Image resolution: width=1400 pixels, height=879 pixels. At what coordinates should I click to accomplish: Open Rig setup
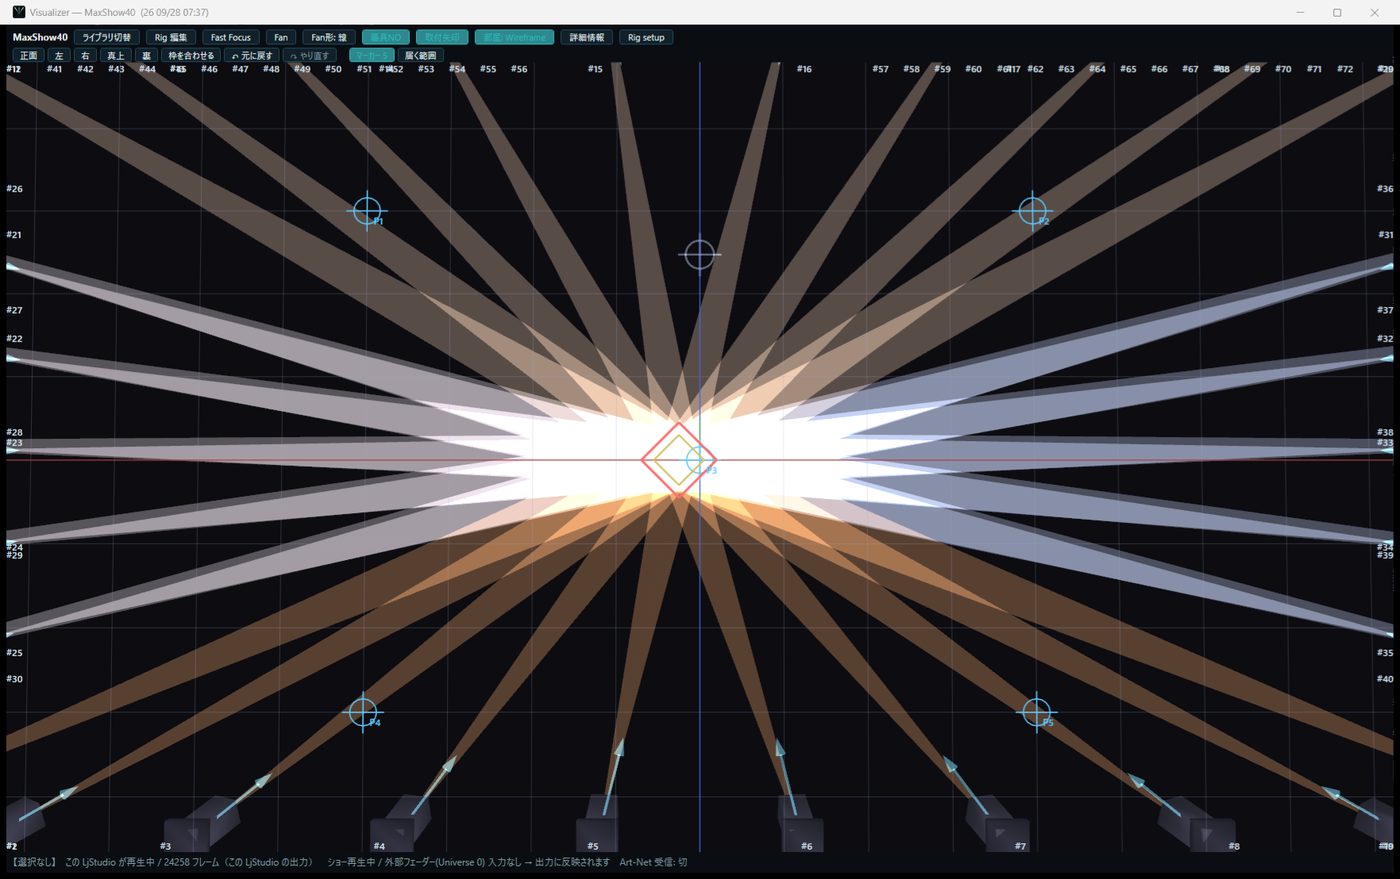(646, 37)
